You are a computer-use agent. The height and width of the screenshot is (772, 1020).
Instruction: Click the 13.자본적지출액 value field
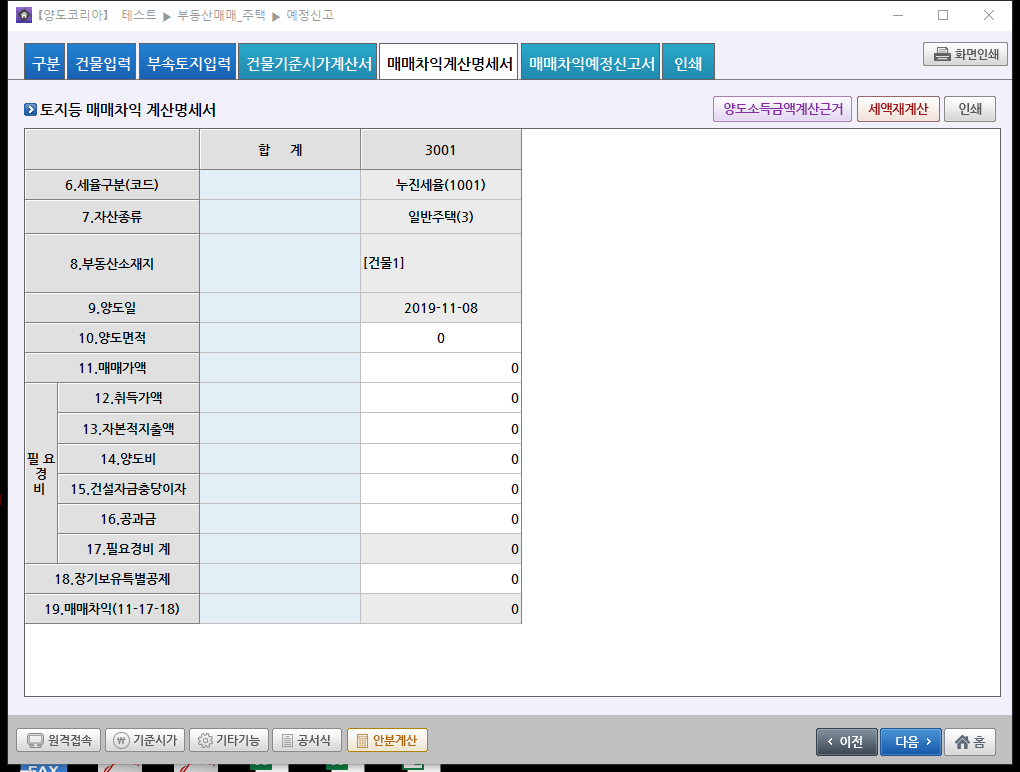point(441,429)
